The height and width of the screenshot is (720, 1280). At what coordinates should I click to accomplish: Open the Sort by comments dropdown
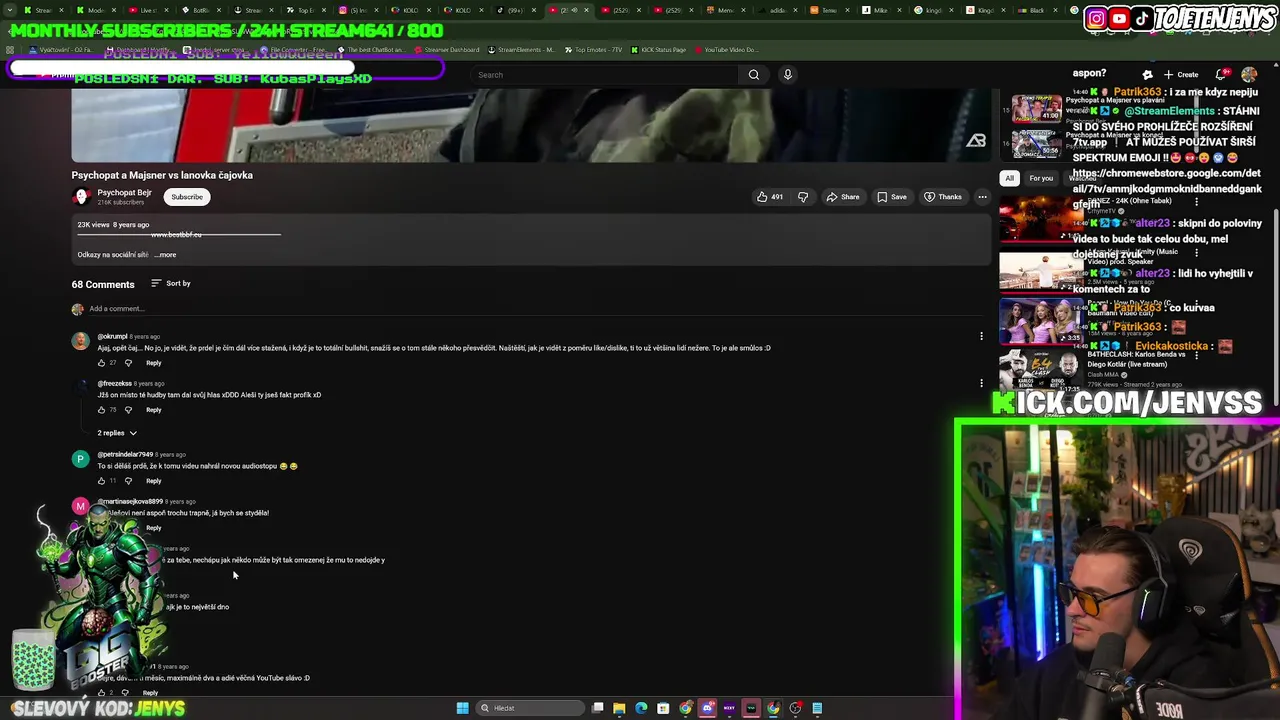click(x=171, y=283)
